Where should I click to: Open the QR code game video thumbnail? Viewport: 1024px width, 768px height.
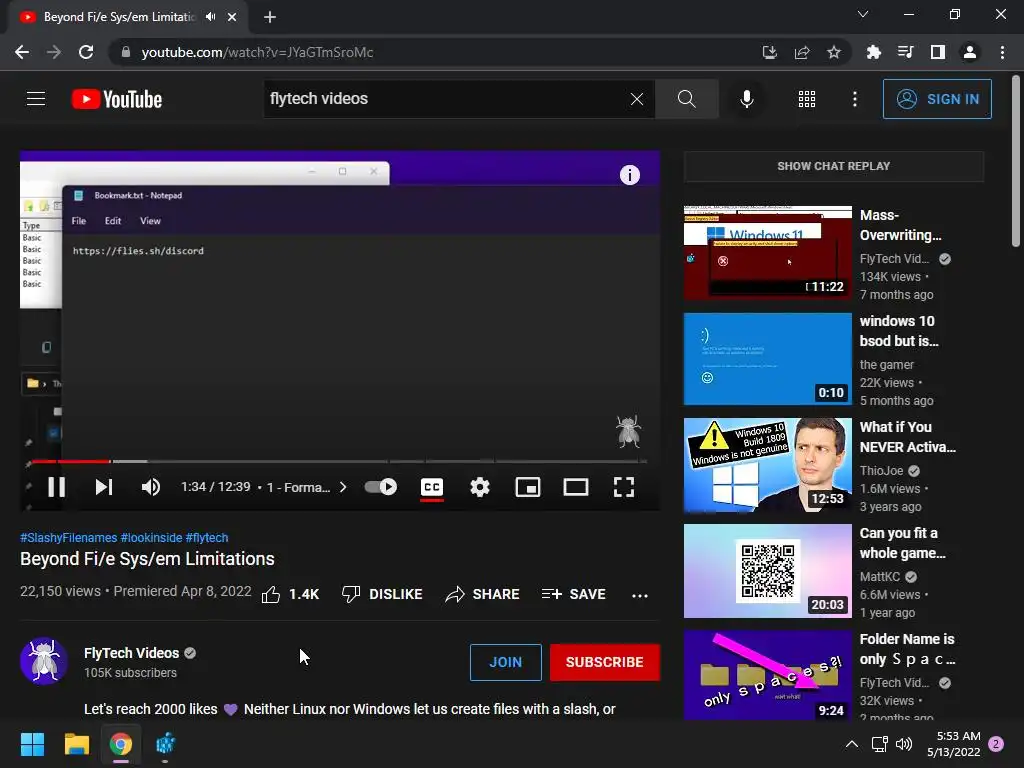(x=768, y=571)
